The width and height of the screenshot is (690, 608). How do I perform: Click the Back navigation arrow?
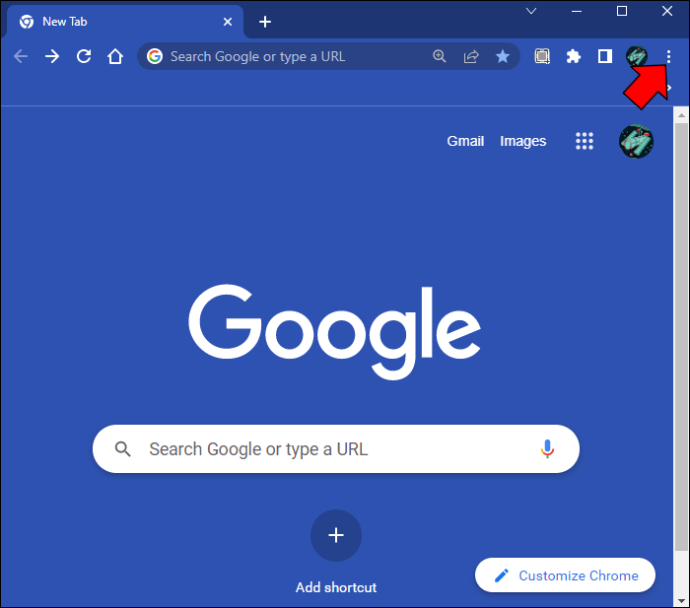(x=21, y=56)
